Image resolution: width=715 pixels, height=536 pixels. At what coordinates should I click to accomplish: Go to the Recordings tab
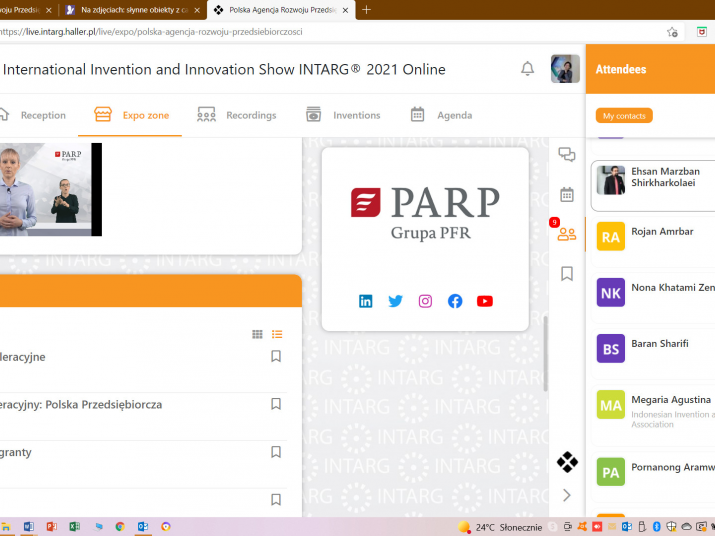point(237,115)
